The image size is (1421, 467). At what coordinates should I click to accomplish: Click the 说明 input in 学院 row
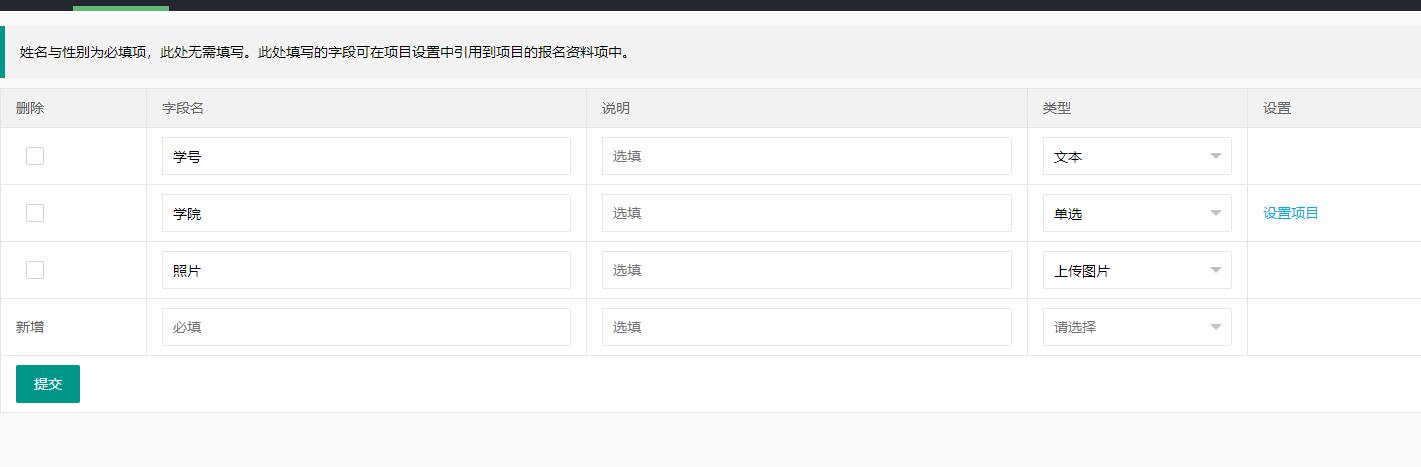[x=807, y=213]
